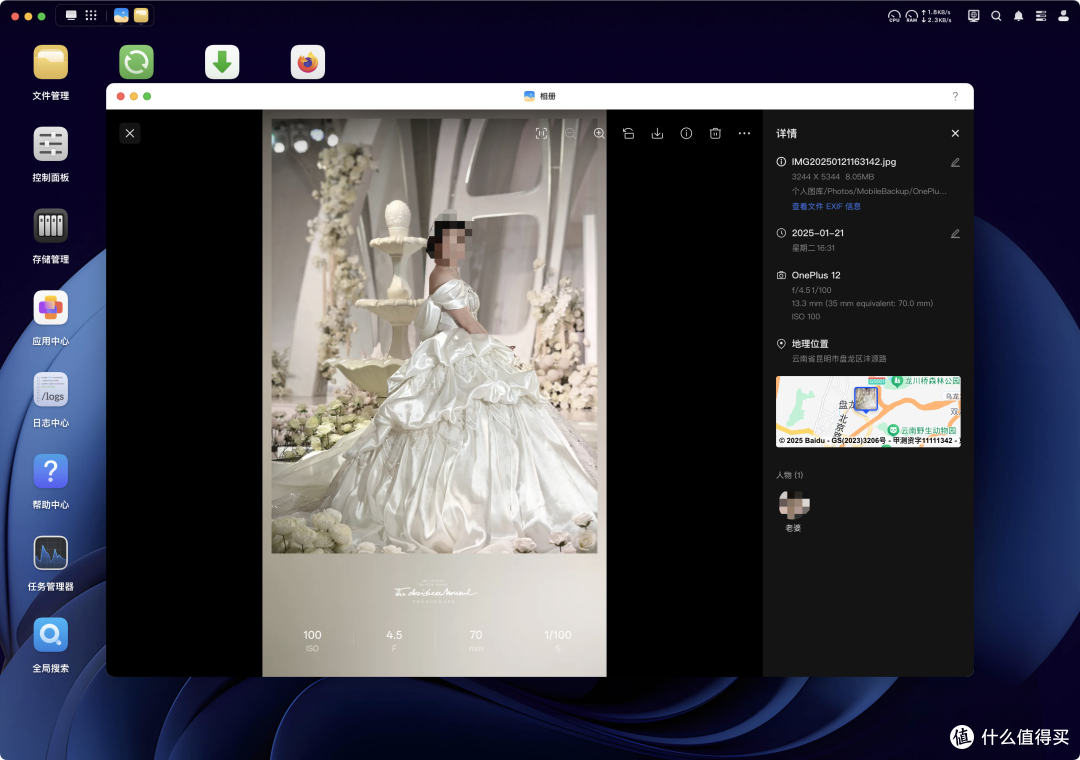The width and height of the screenshot is (1080, 760).
Task: Open the album window help question mark
Action: (x=955, y=96)
